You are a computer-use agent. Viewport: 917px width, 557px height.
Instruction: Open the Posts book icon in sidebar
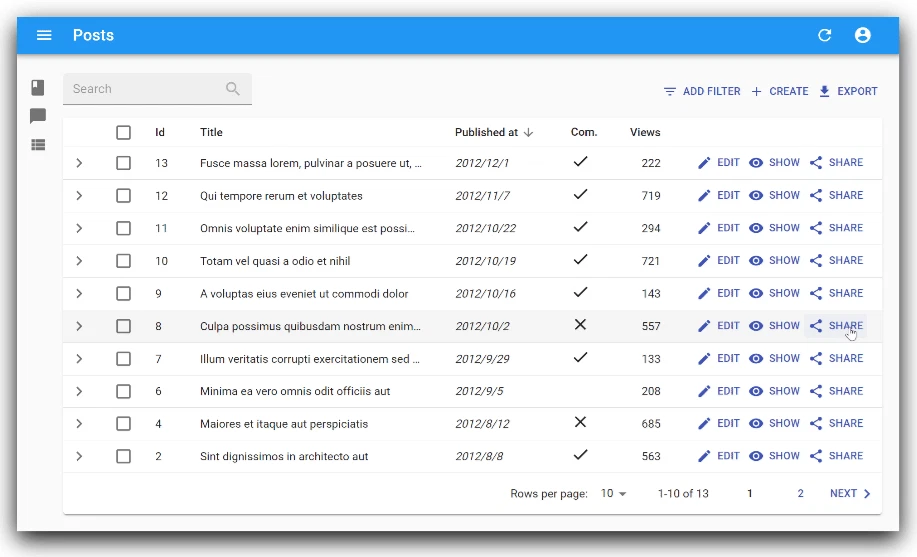38,88
